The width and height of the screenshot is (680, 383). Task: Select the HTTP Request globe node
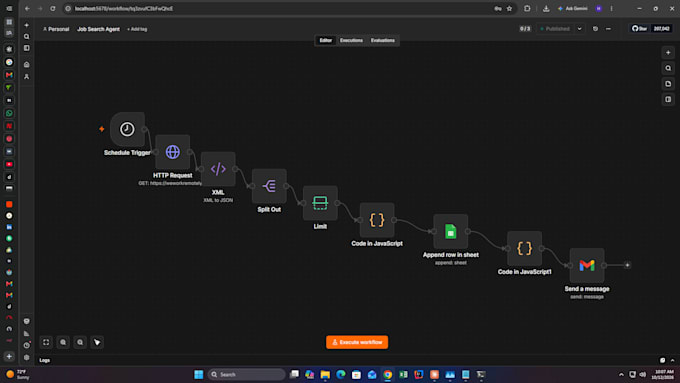click(173, 152)
